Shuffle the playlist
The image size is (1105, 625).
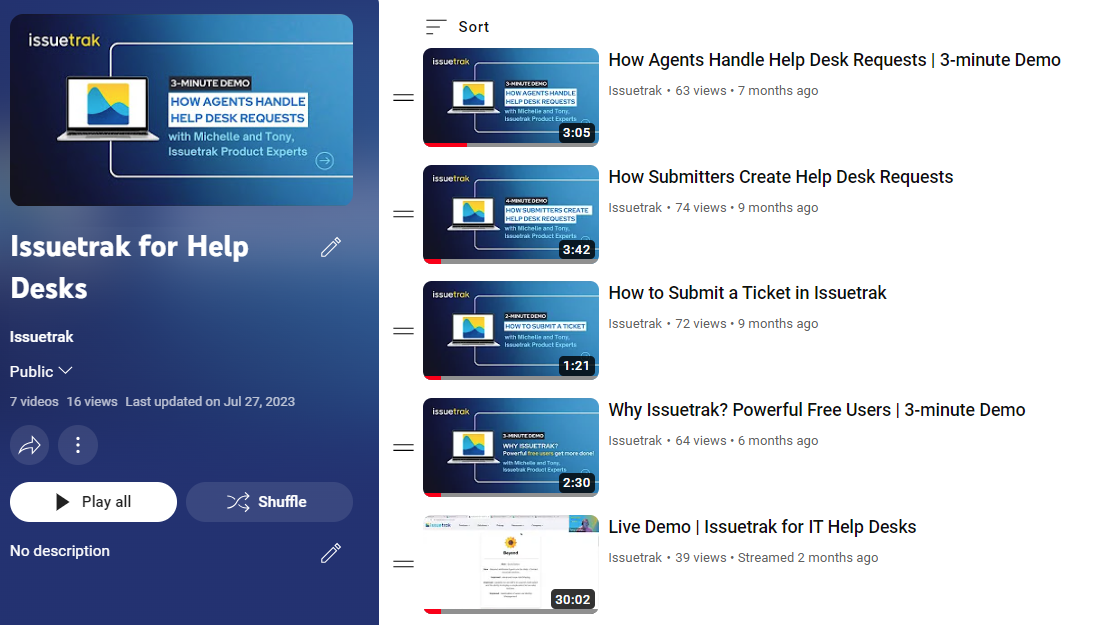pos(269,502)
